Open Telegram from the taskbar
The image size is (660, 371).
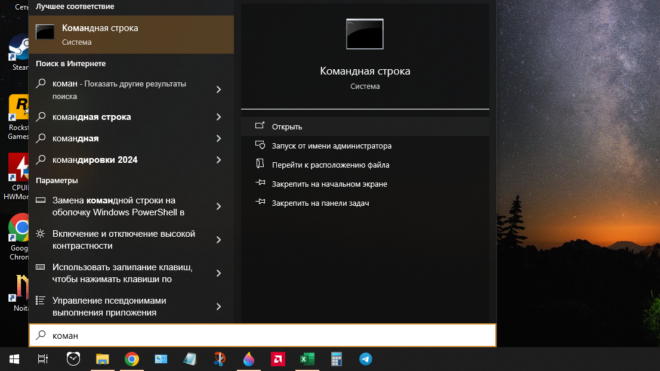pos(365,359)
